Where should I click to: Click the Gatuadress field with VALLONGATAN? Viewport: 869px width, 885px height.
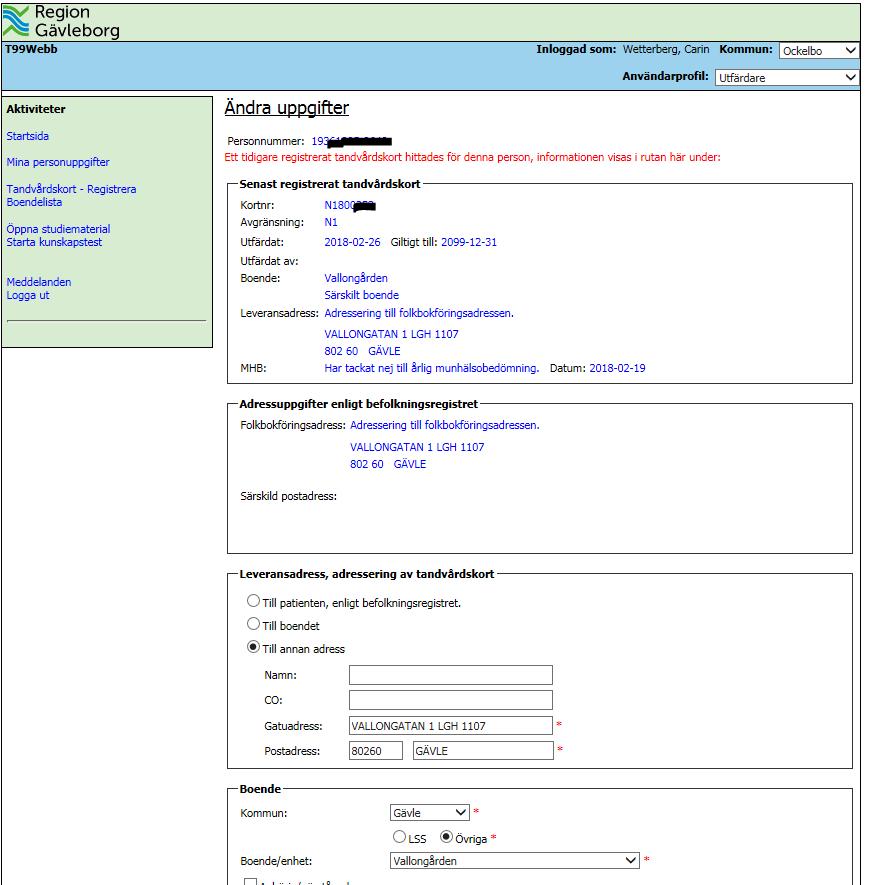tap(450, 726)
